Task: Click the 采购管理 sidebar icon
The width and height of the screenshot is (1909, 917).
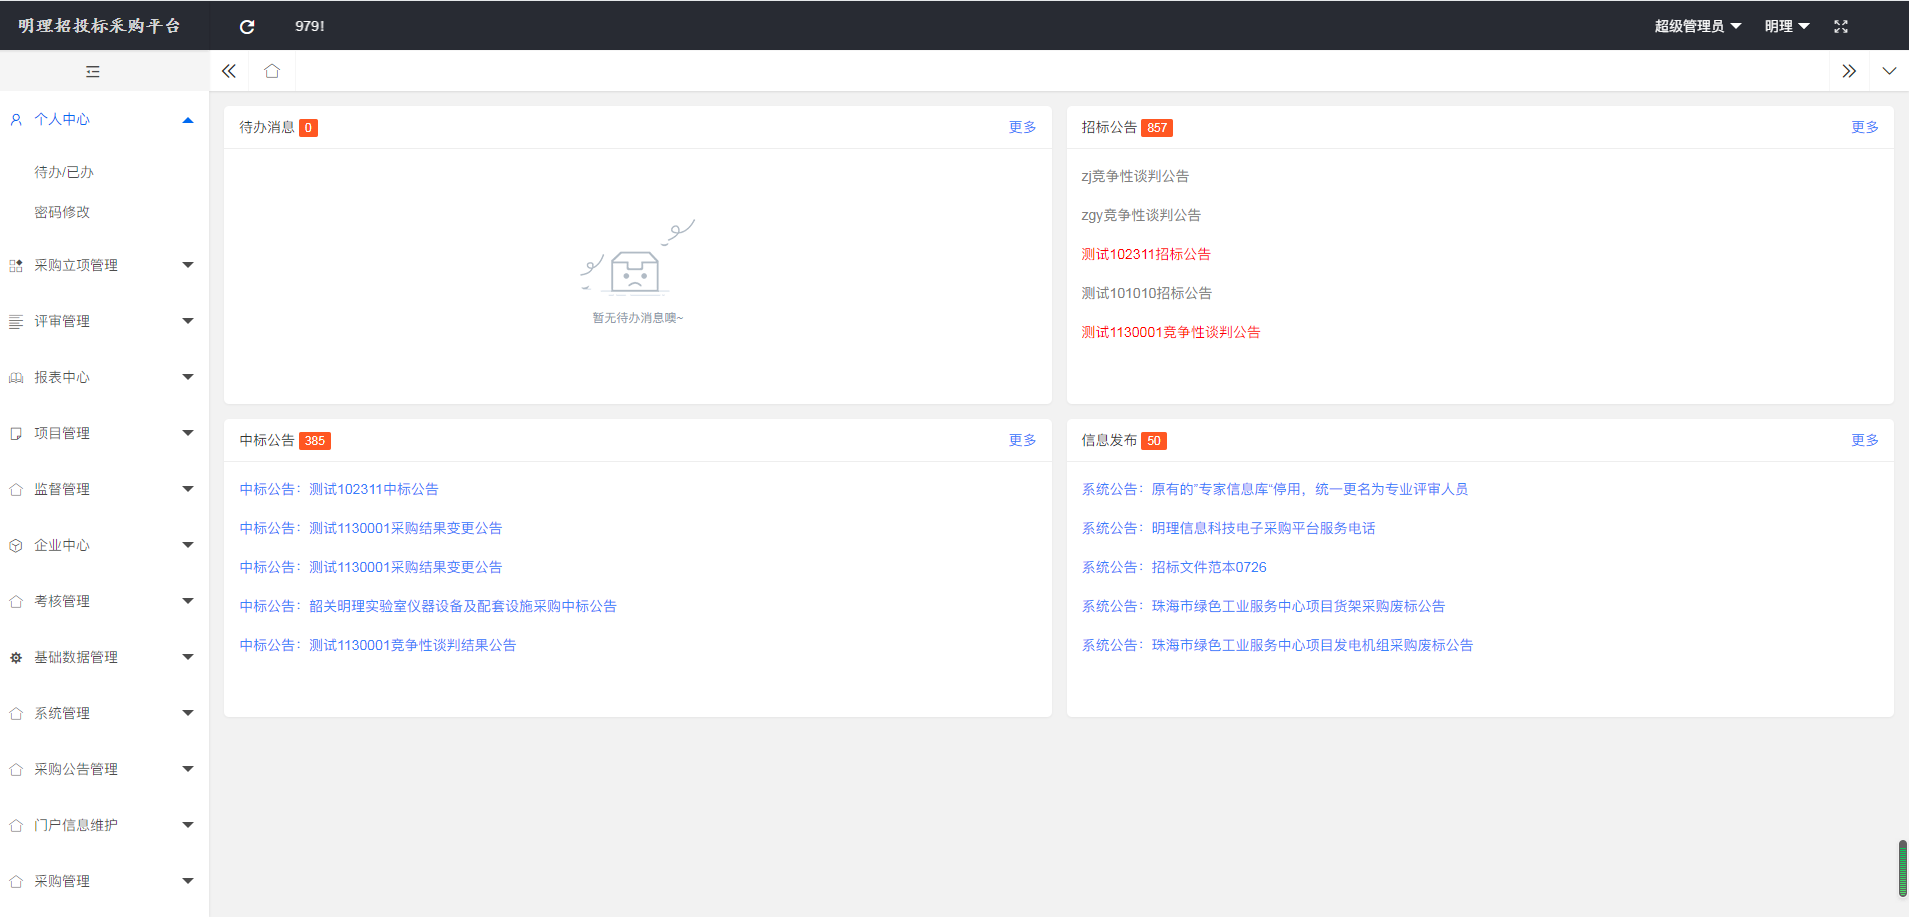Action: point(16,881)
